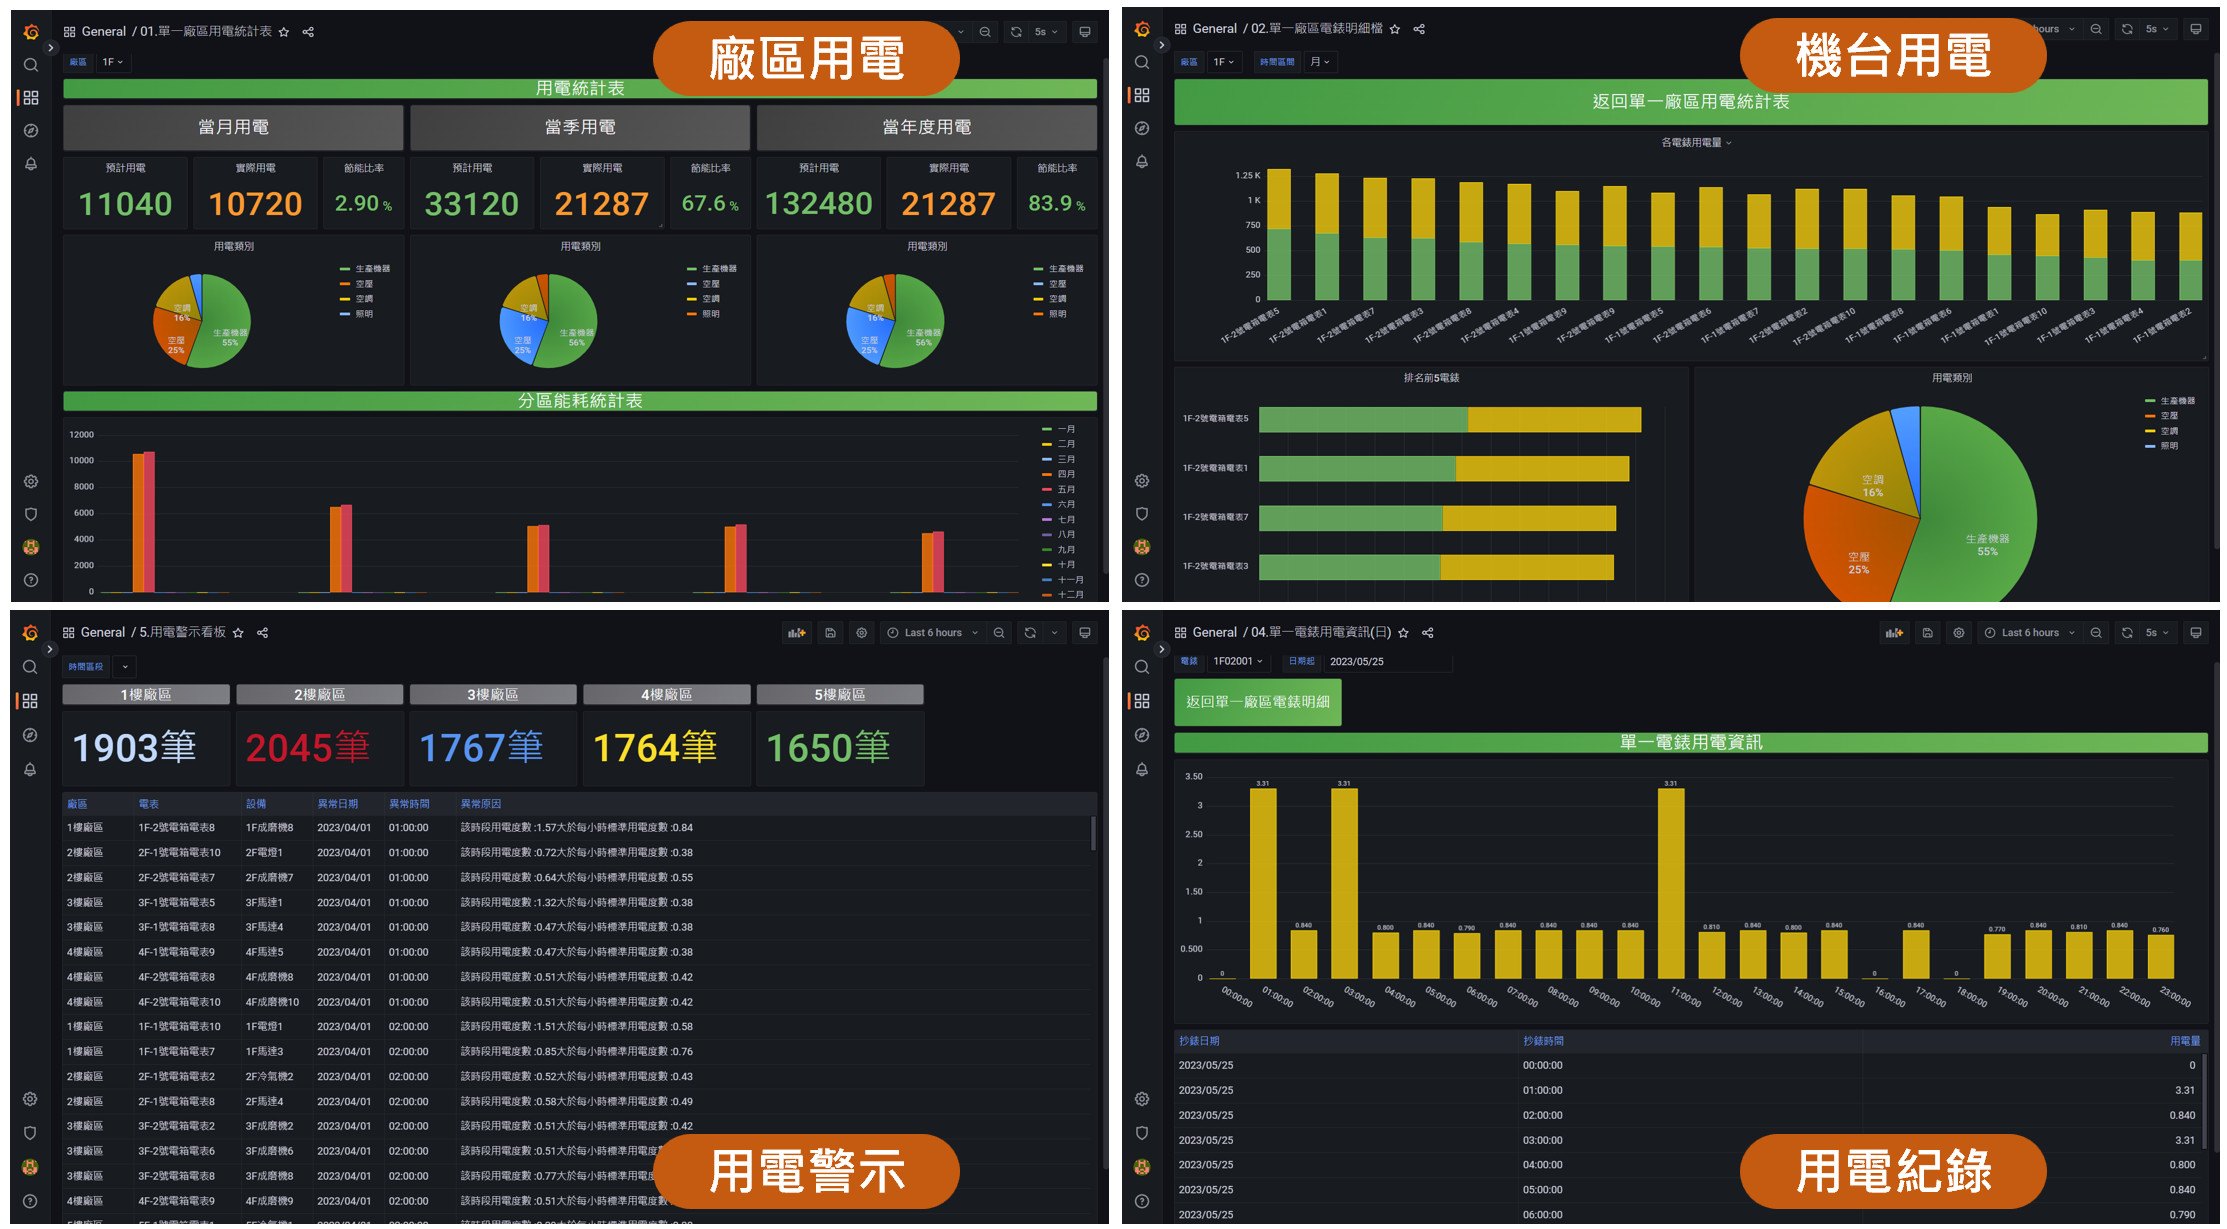
Task: Open General breadcrumb in 5.用電警示看板
Action: tap(103, 633)
